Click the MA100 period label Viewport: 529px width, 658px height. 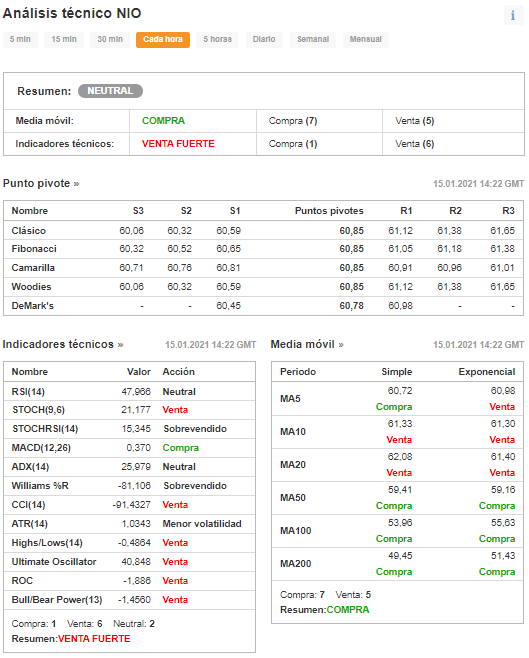(x=296, y=531)
